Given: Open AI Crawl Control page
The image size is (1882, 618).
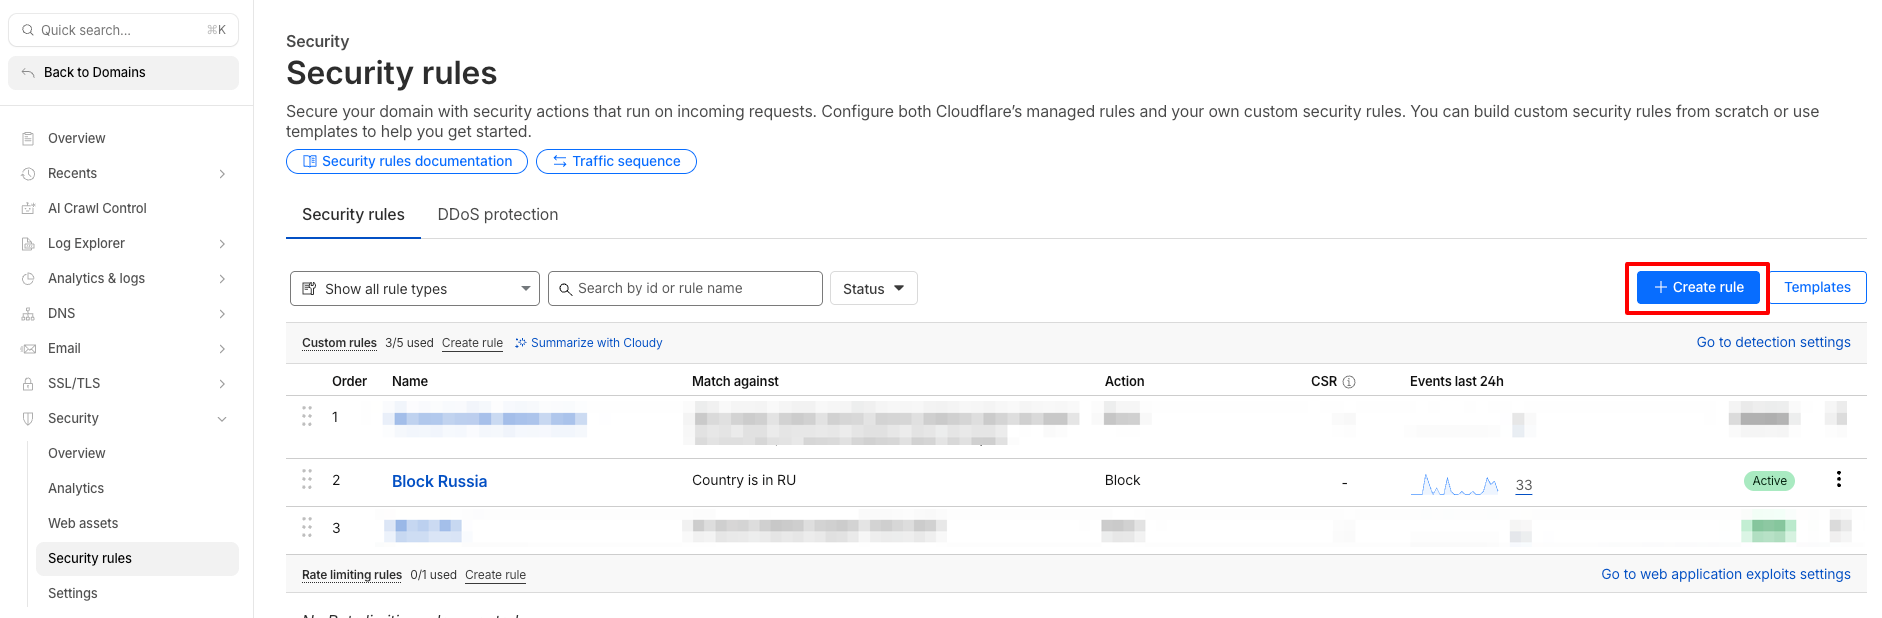Looking at the screenshot, I should [x=97, y=208].
